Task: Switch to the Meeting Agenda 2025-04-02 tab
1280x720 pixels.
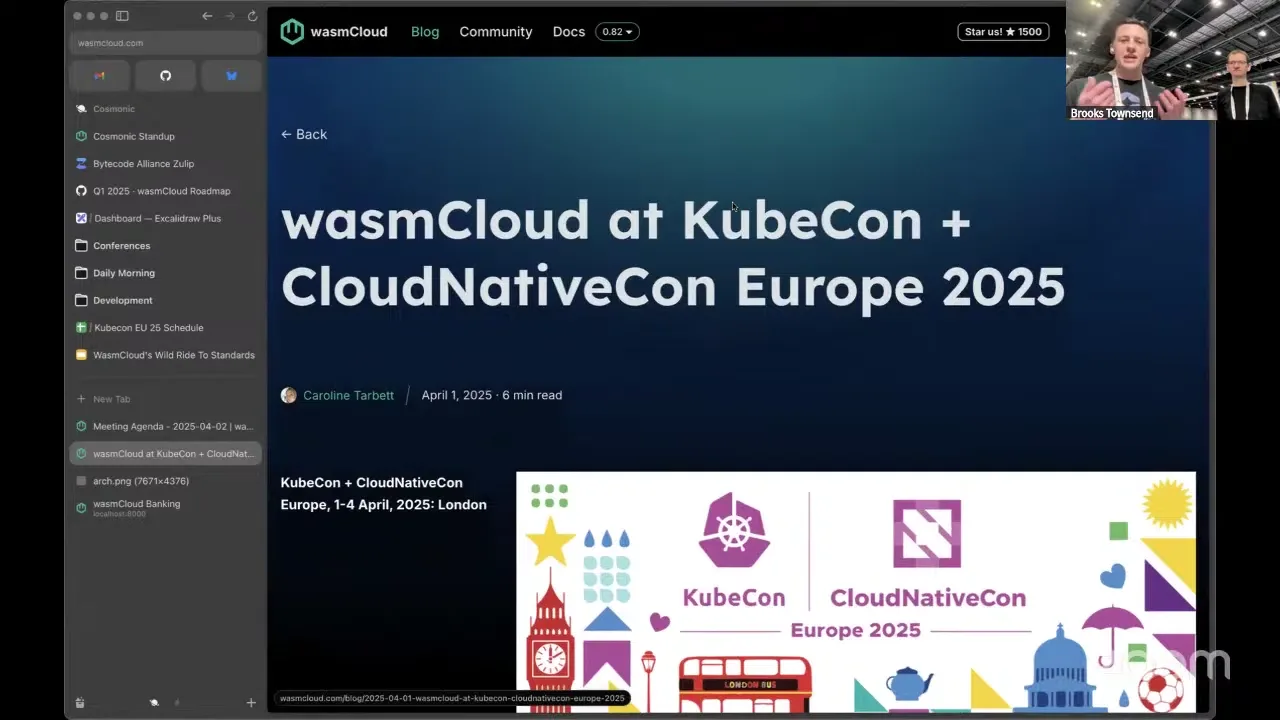Action: (x=166, y=426)
